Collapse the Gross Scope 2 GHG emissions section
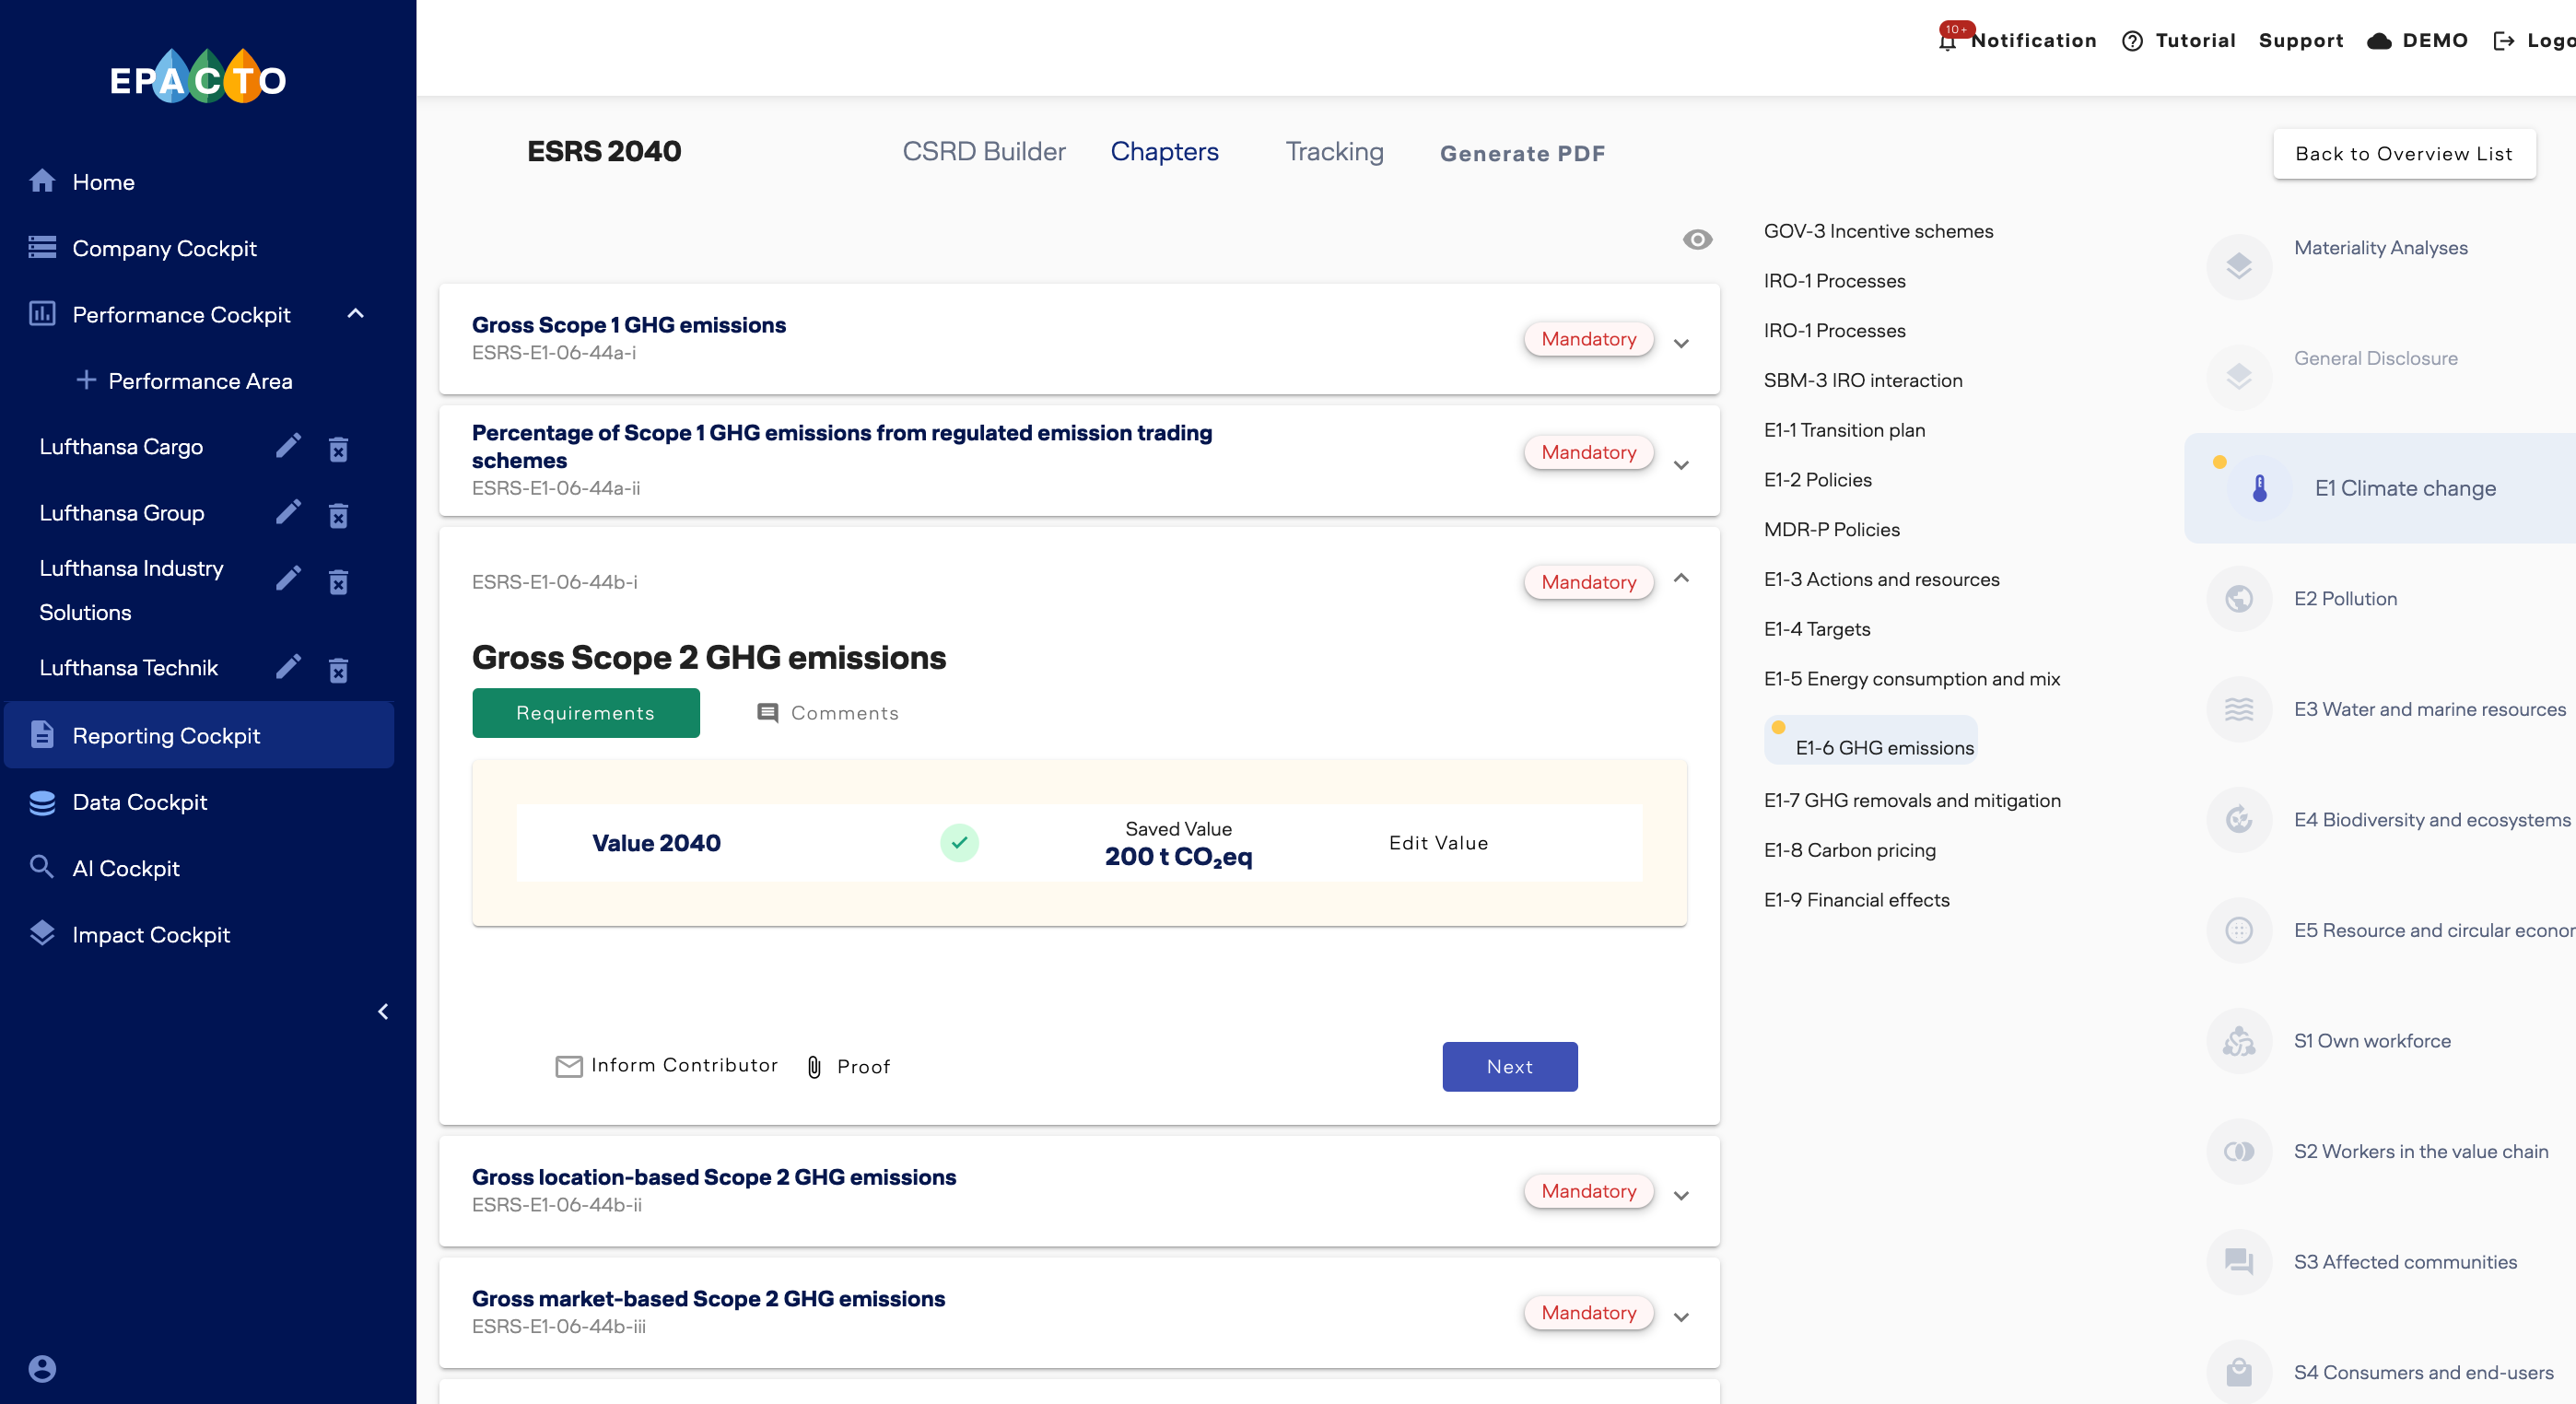The image size is (2576, 1404). pyautogui.click(x=1681, y=578)
